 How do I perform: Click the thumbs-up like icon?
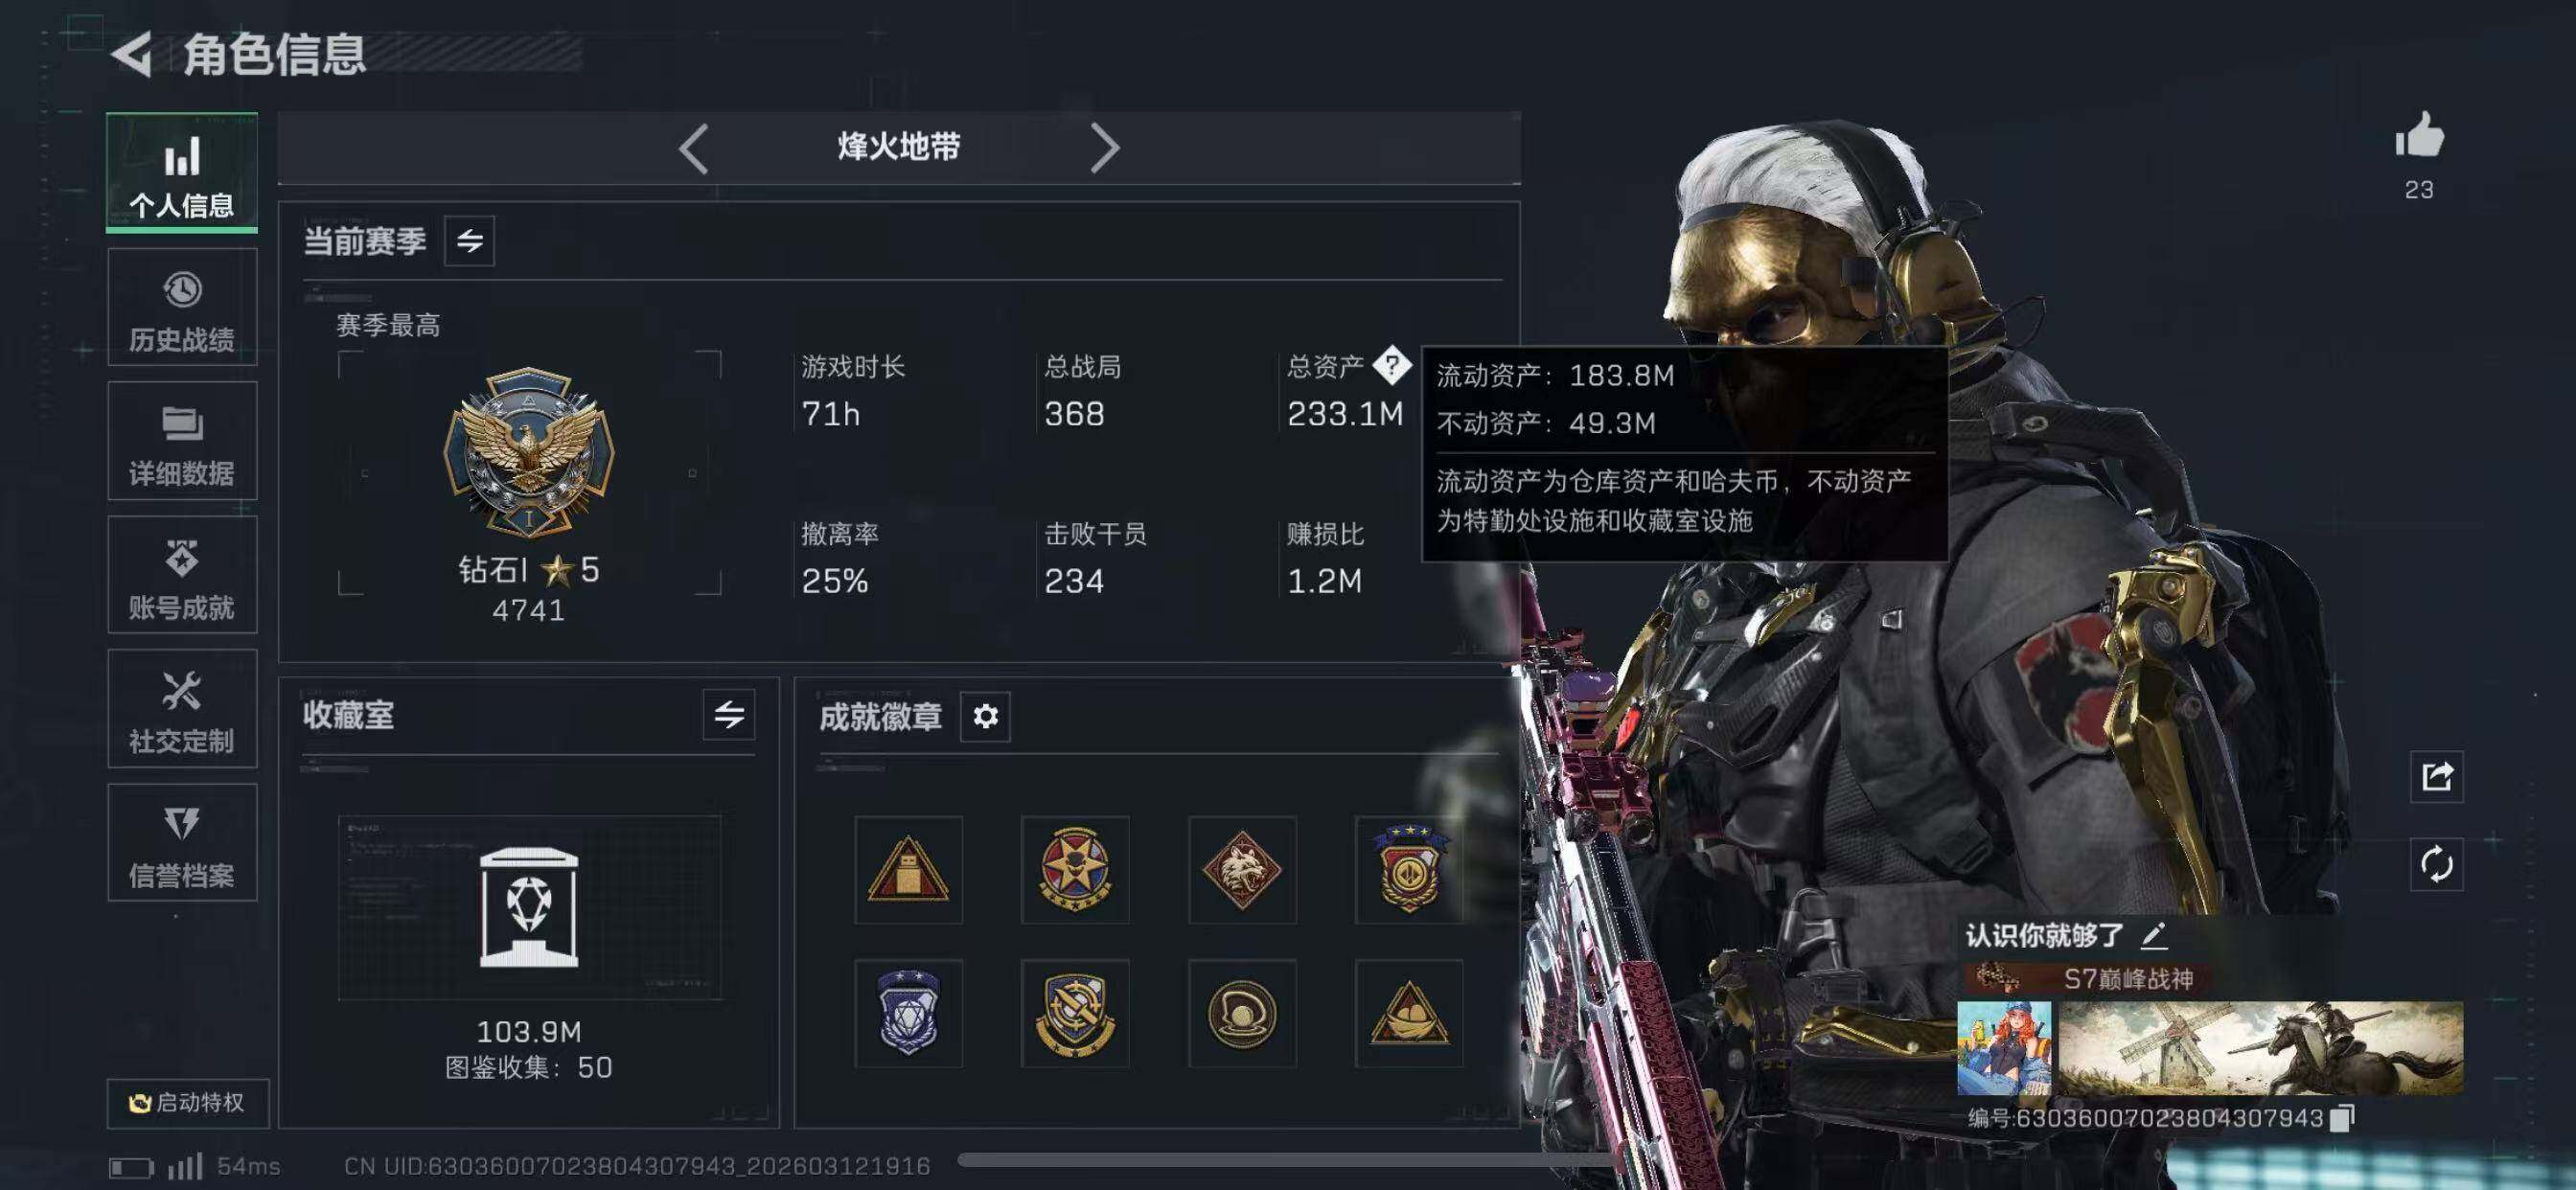pyautogui.click(x=2419, y=135)
